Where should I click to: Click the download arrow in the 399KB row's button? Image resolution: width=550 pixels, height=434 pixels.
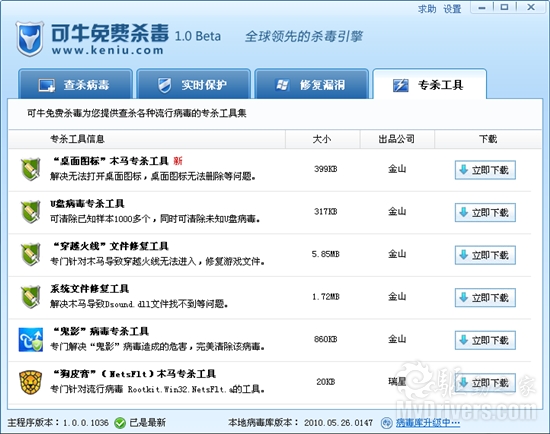point(464,170)
